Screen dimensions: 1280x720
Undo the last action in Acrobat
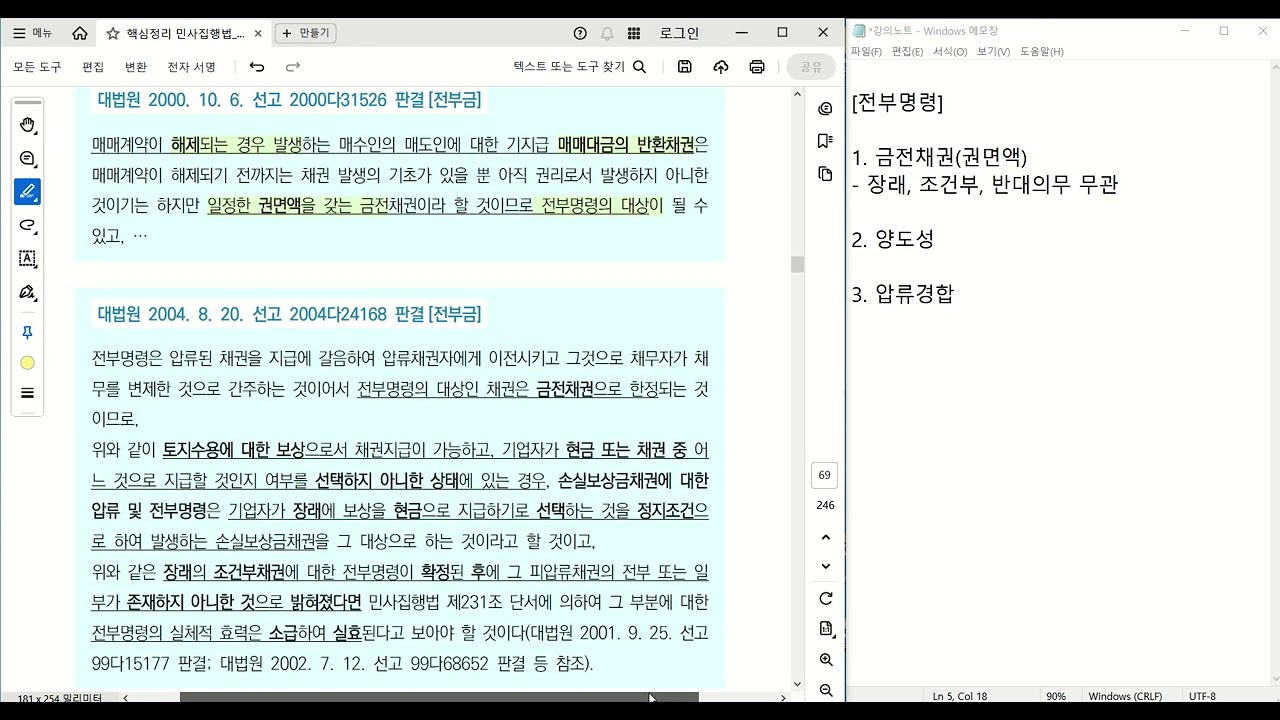point(257,67)
